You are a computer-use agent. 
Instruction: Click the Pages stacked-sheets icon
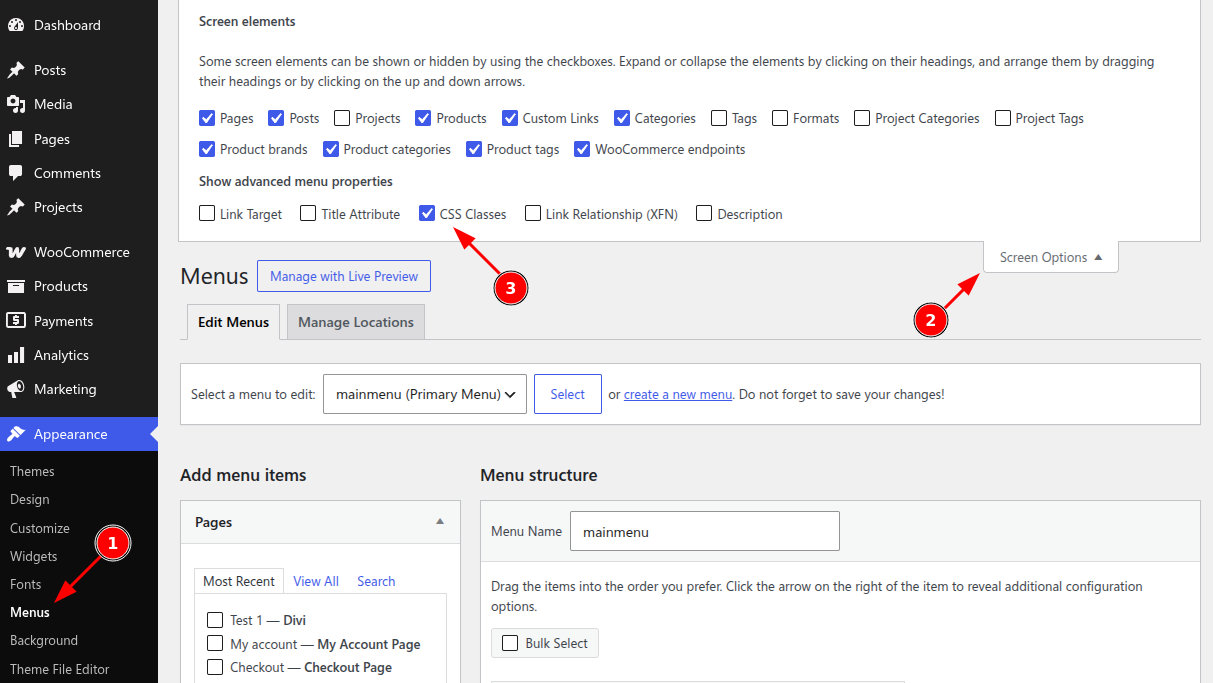(x=16, y=139)
